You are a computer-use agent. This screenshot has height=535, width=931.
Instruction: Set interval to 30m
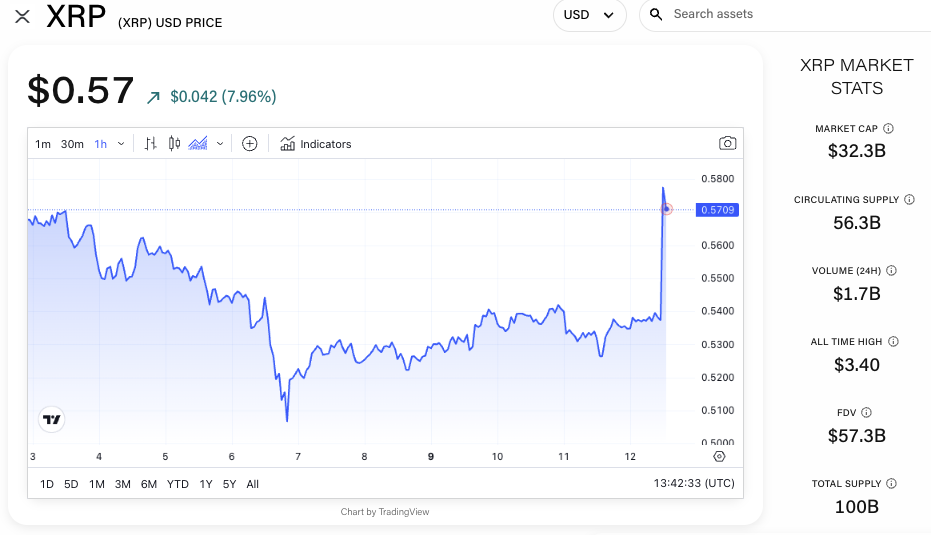72,144
